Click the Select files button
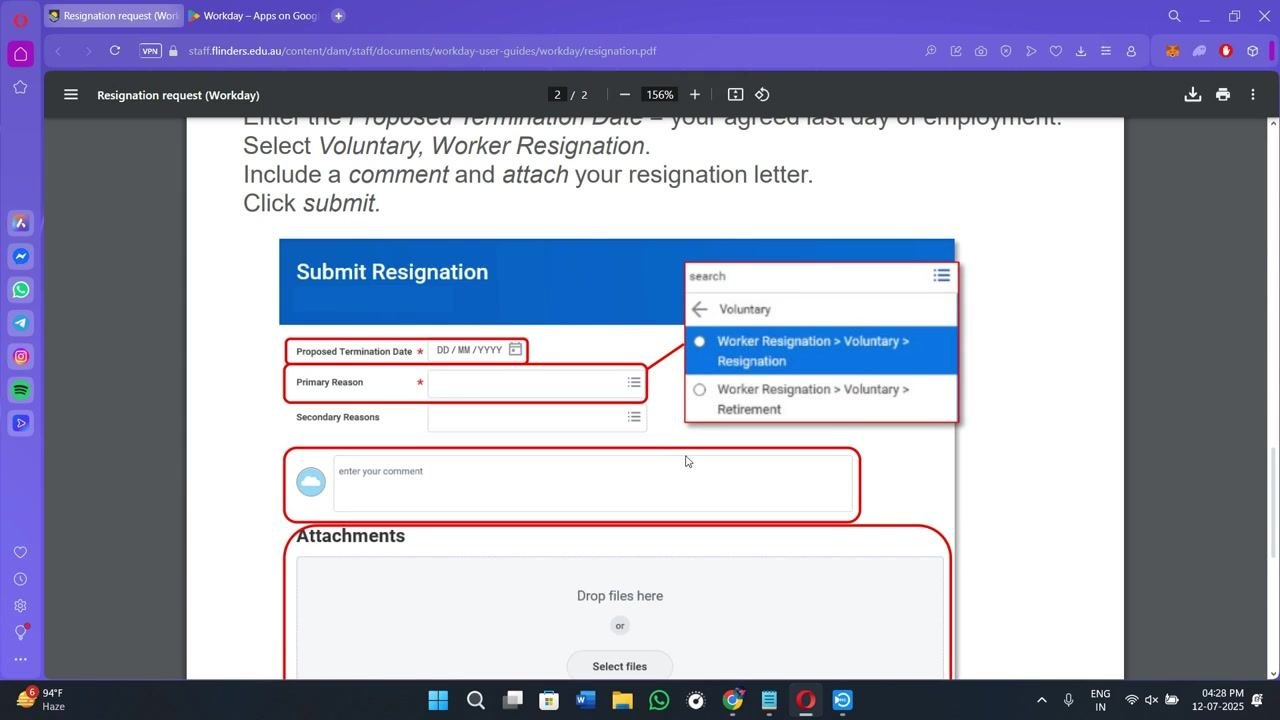 coord(619,666)
